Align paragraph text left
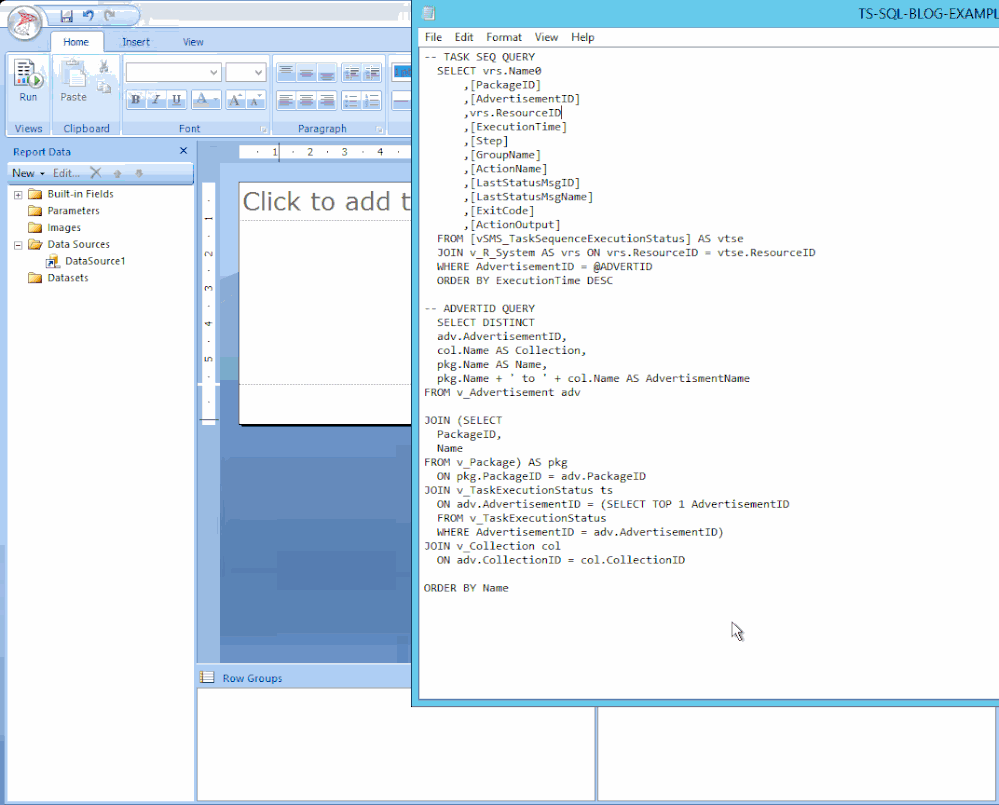This screenshot has width=999, height=805. pyautogui.click(x=286, y=100)
